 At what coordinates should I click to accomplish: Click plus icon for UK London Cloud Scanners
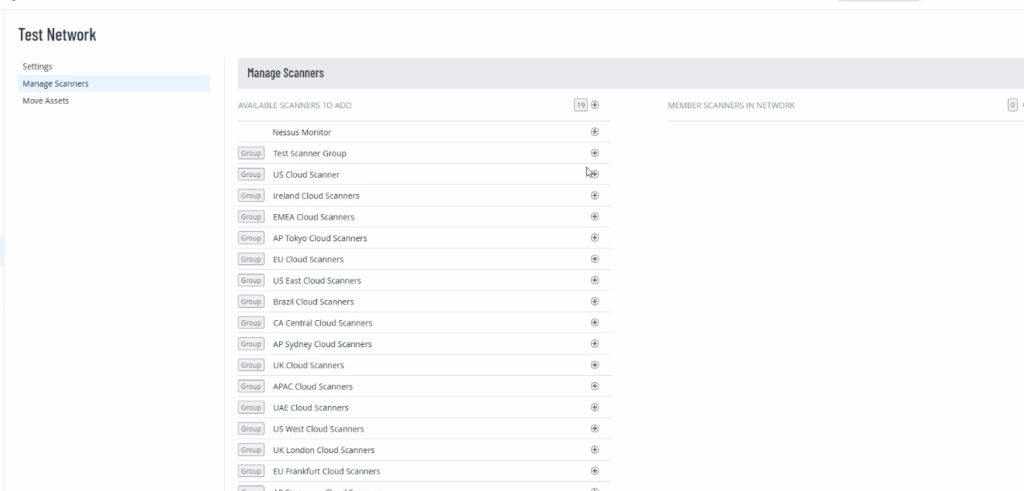click(595, 450)
